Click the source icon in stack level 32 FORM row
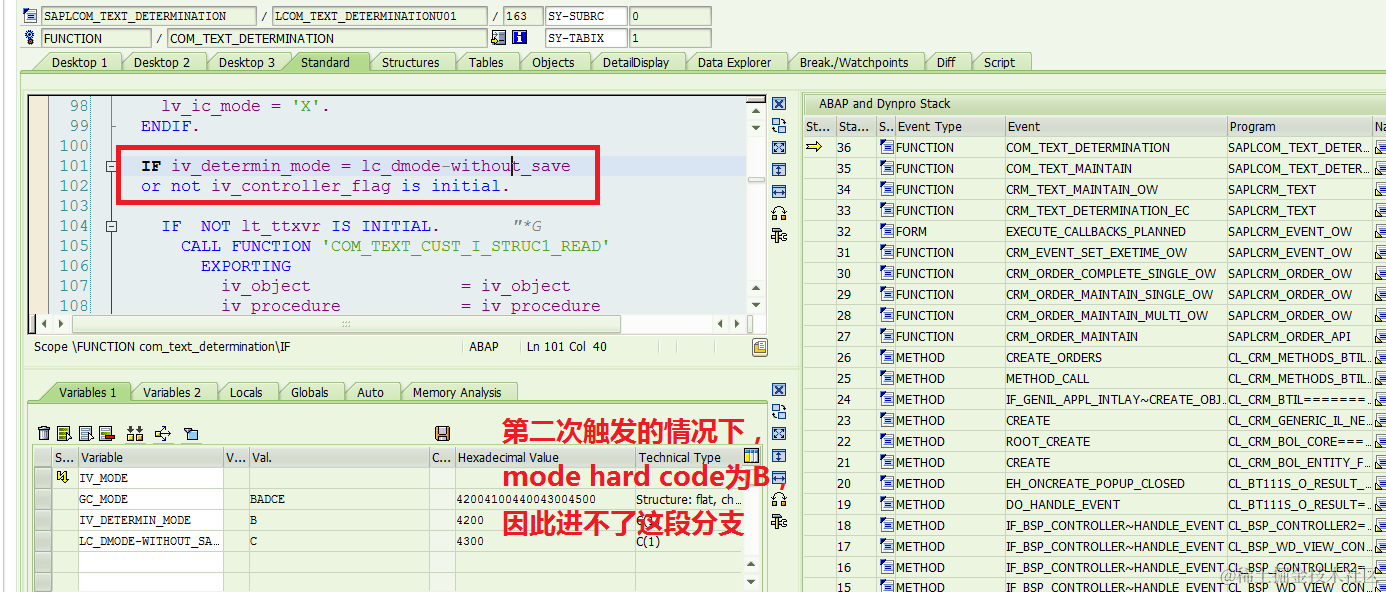Image resolution: width=1386 pixels, height=592 pixels. [x=886, y=231]
